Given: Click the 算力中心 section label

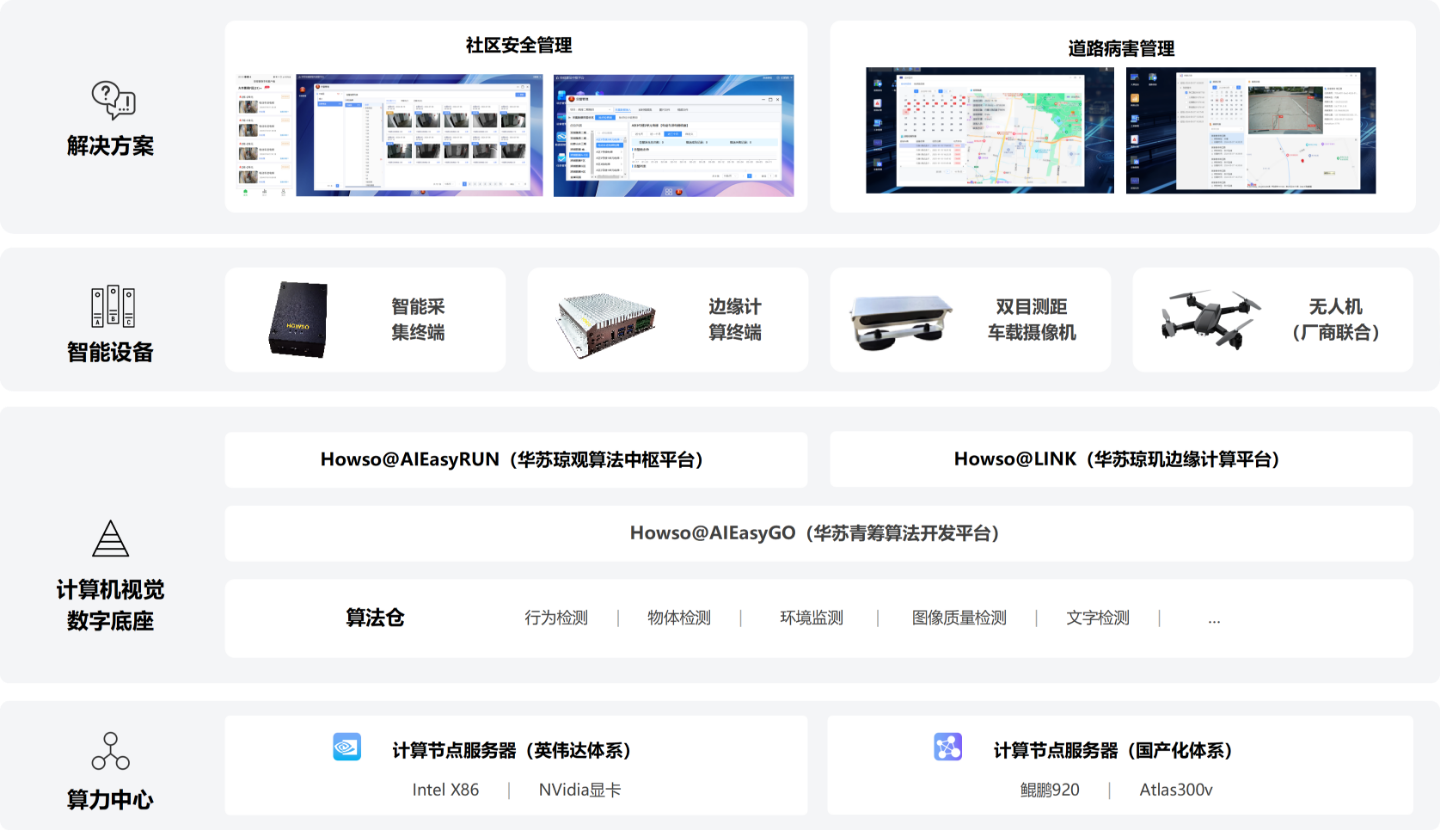Looking at the screenshot, I should tap(110, 800).
